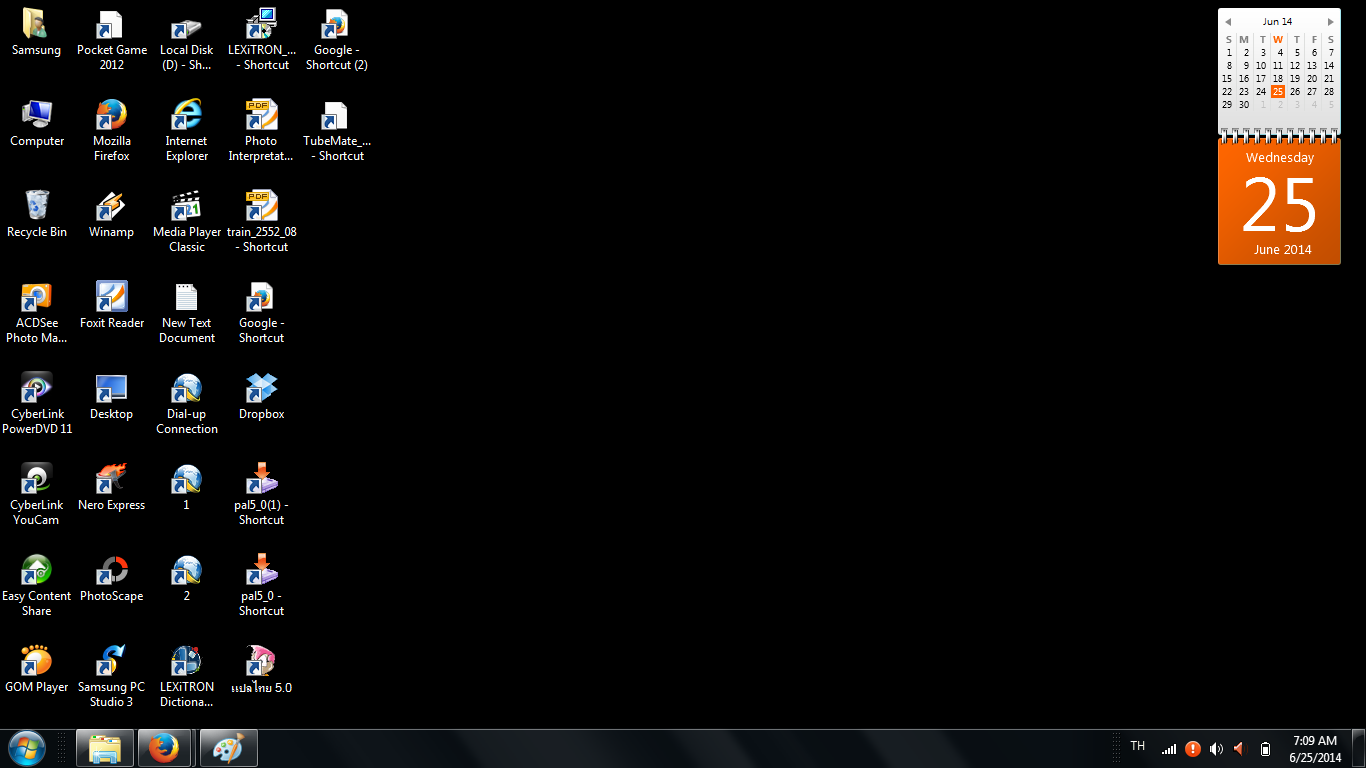The height and width of the screenshot is (768, 1366).
Task: Select the LEXiTRON Dictionary desktop shortcut
Action: (187, 677)
